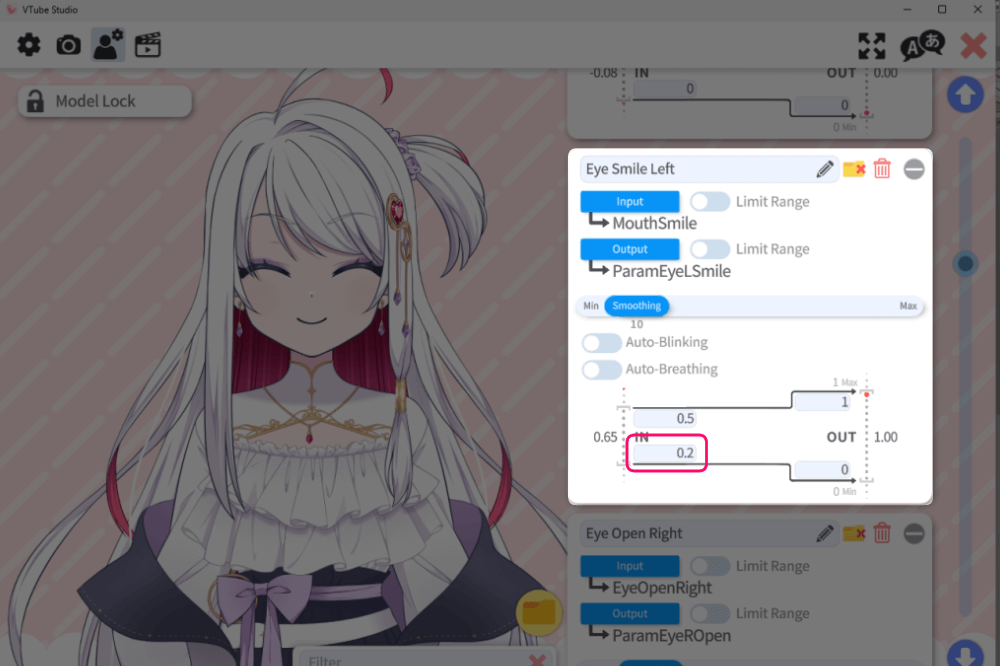Collapse the Eye Open Right parameter card
The width and height of the screenshot is (1000, 666).
(914, 534)
